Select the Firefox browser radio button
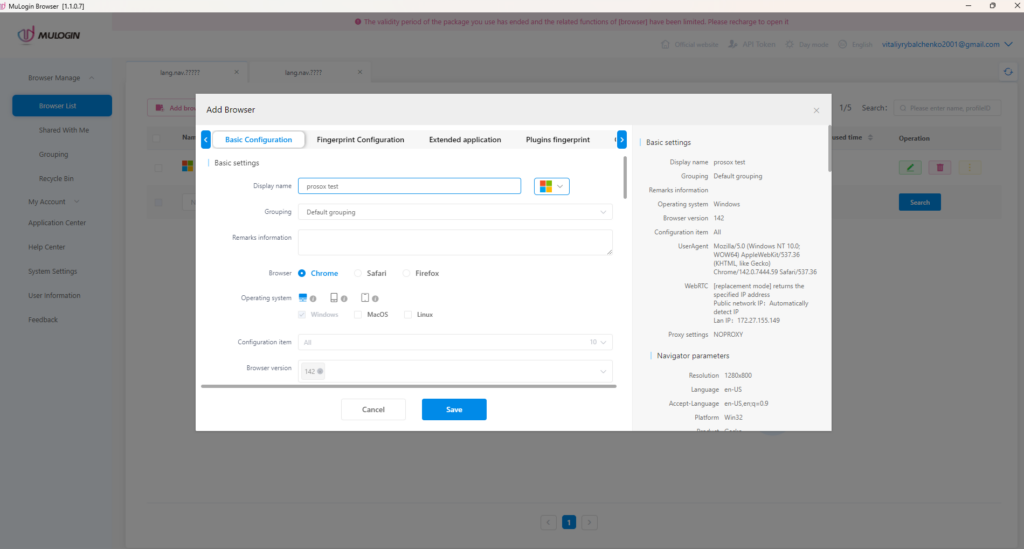Viewport: 1024px width, 549px height. tap(406, 273)
